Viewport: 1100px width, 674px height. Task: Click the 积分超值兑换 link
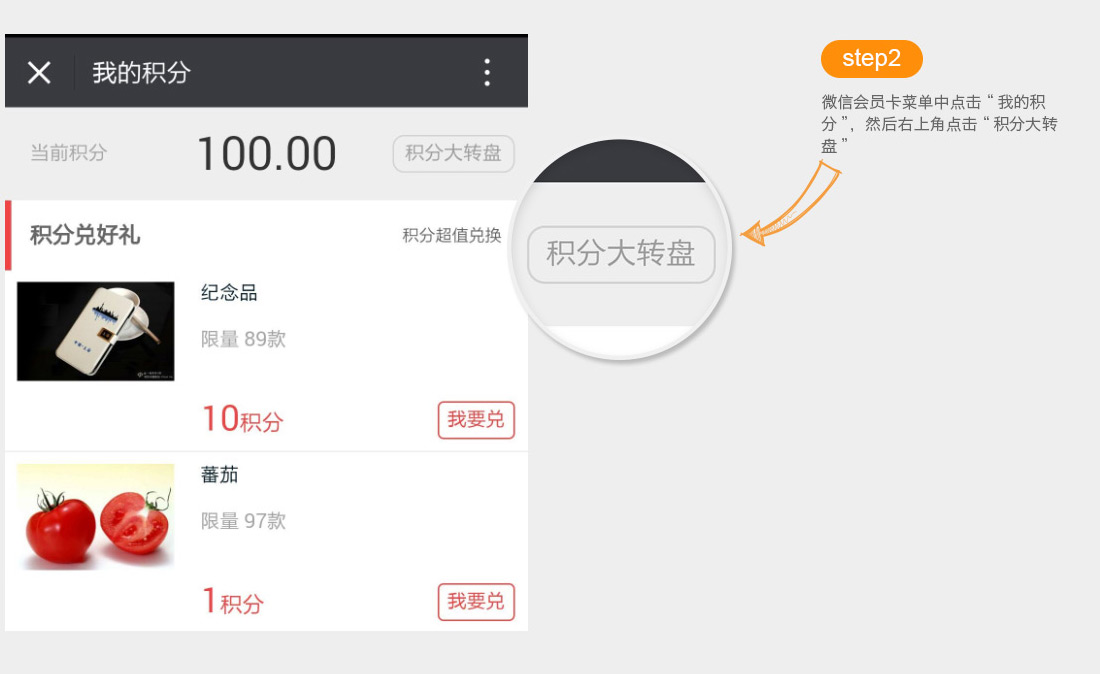452,236
